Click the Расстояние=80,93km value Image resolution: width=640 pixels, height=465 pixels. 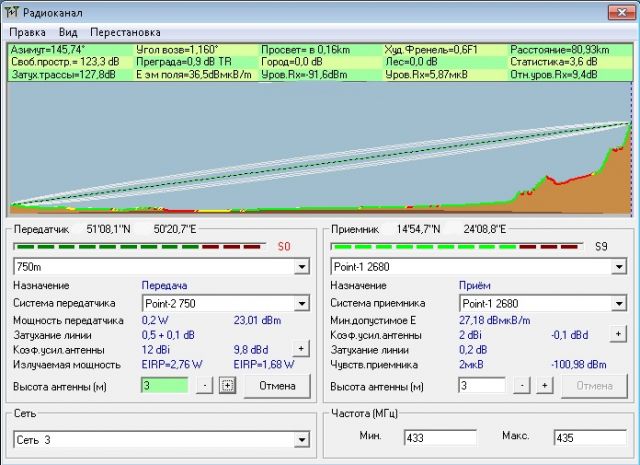(560, 50)
